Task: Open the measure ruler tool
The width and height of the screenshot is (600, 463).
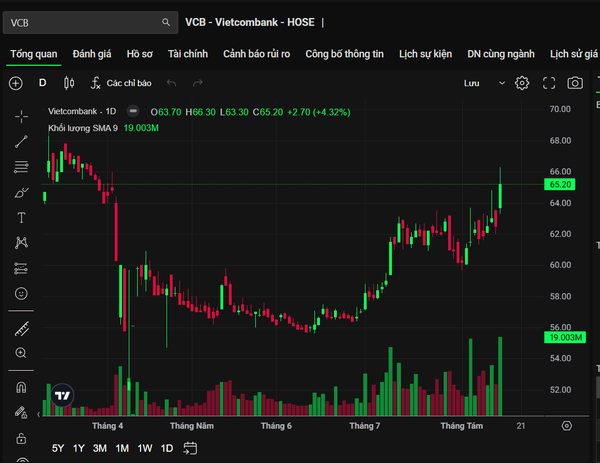Action: point(22,329)
